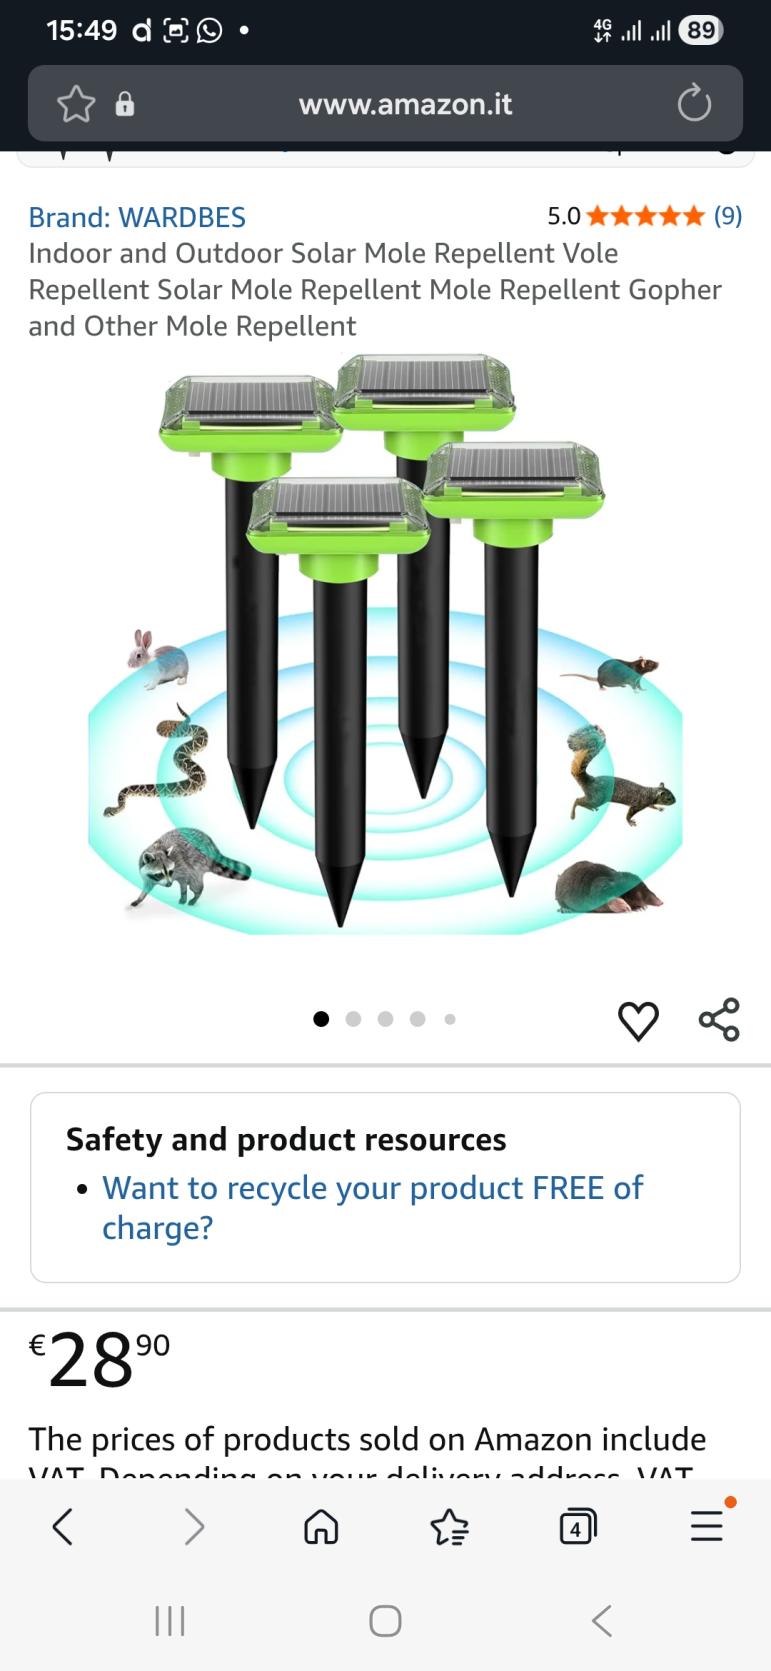771x1671 pixels.
Task: Tap the www.amazon.it address field
Action: tap(405, 104)
